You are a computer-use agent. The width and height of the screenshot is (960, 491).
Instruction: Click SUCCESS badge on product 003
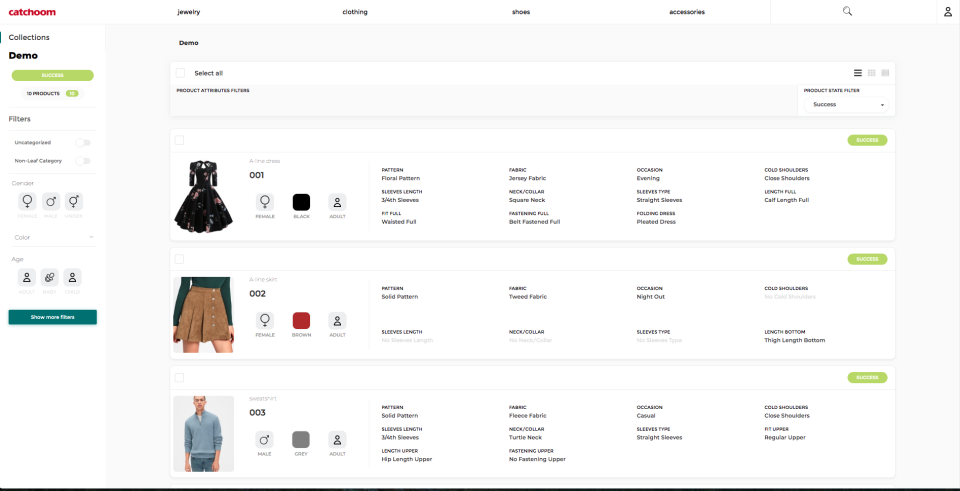tap(867, 378)
